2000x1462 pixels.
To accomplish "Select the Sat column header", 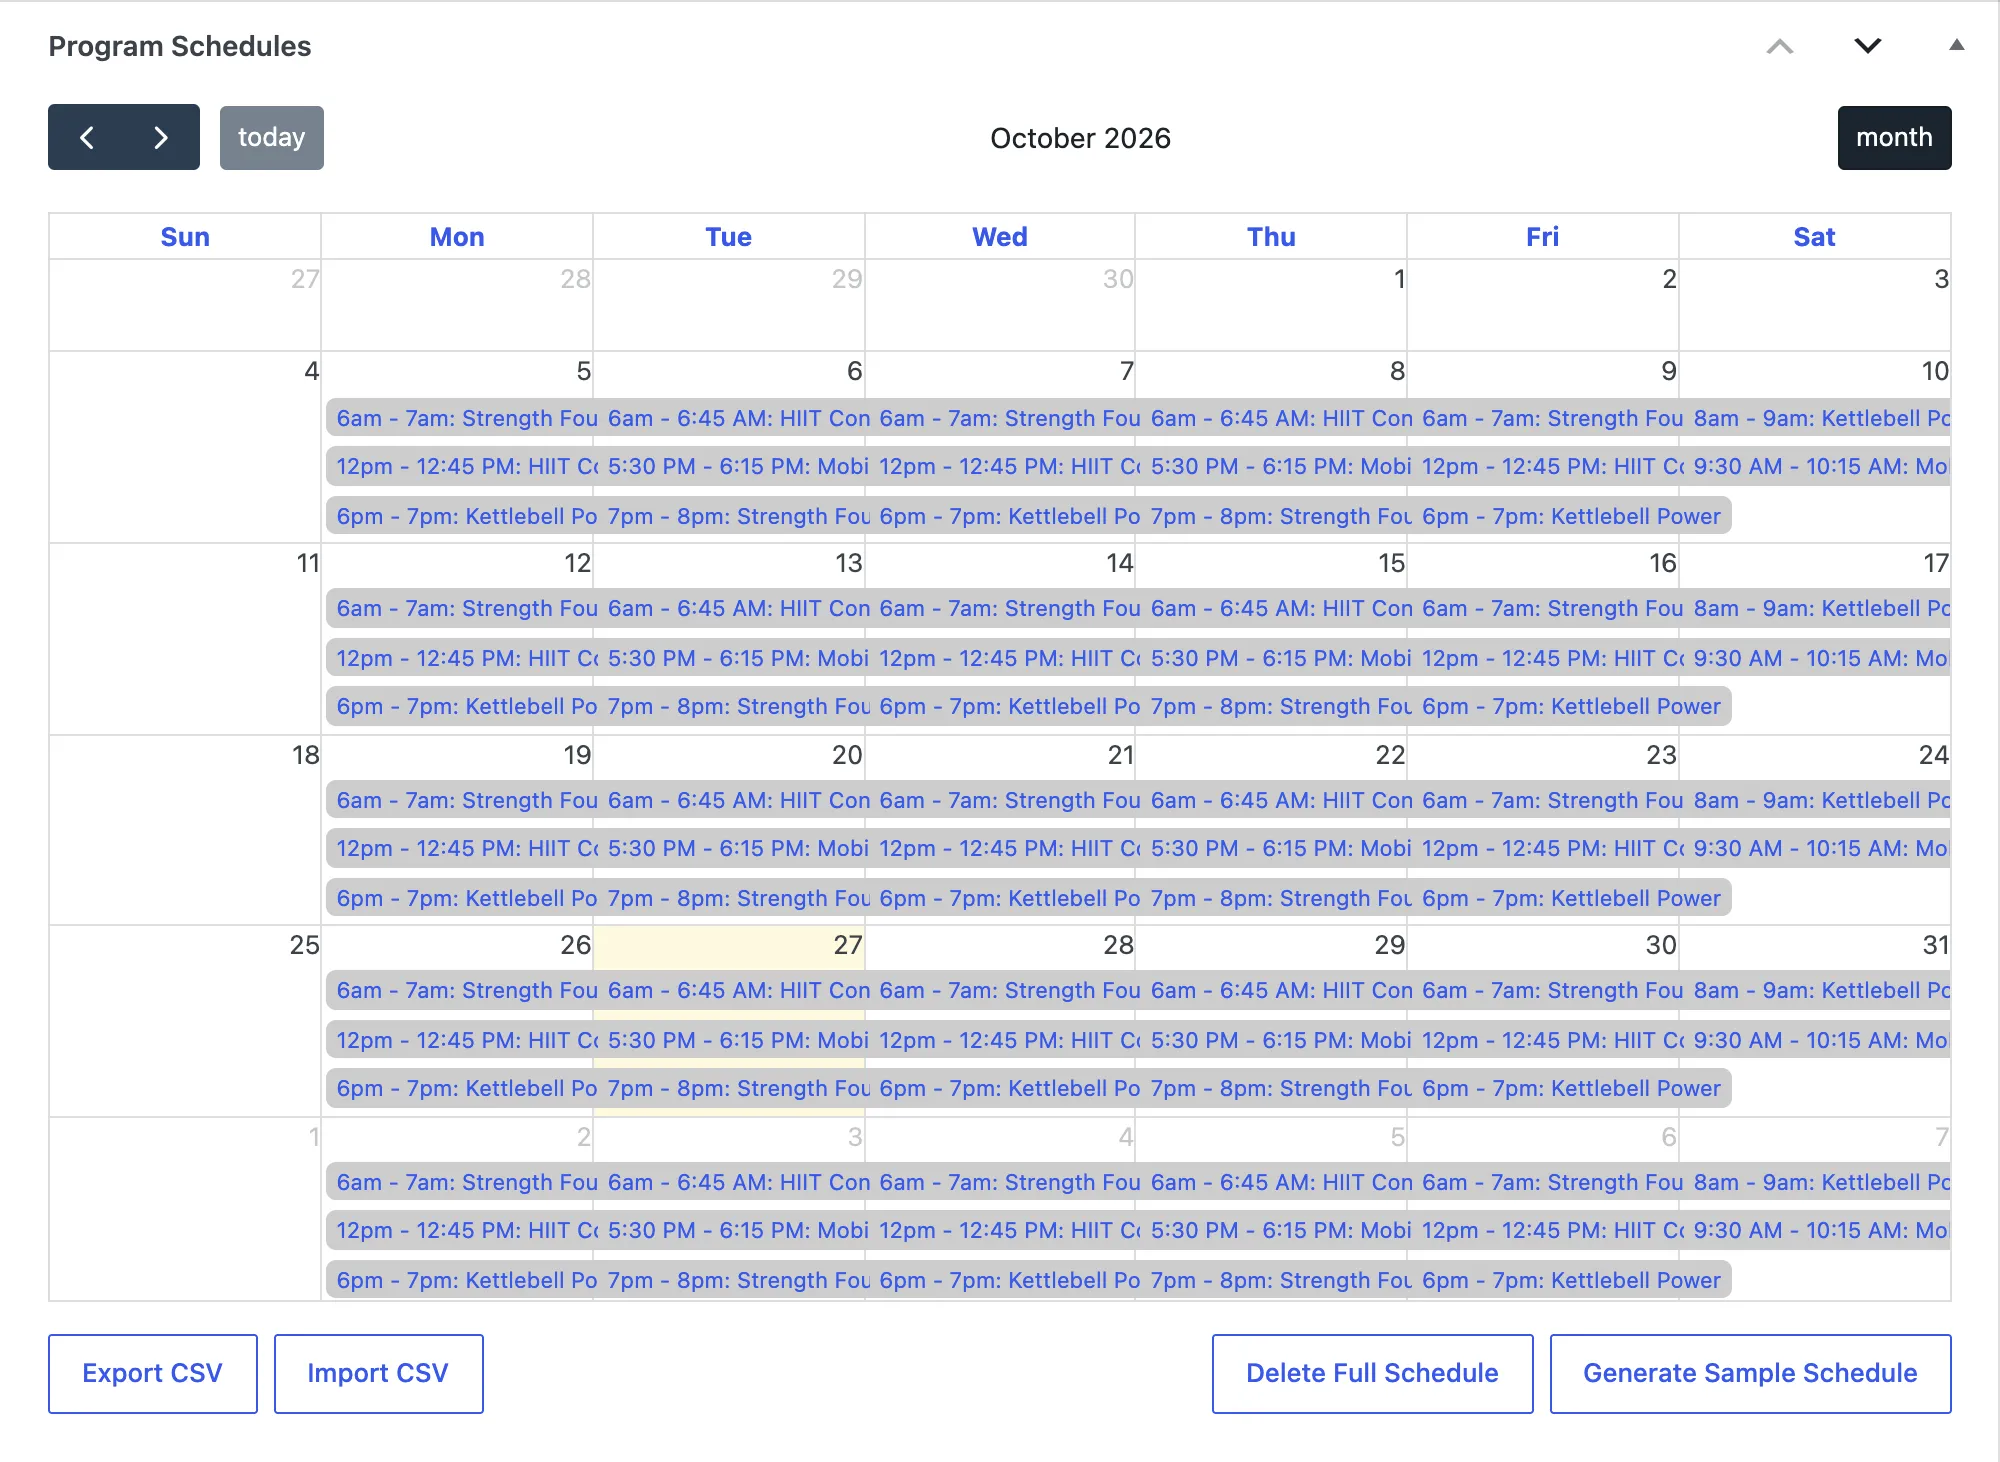I will point(1814,237).
